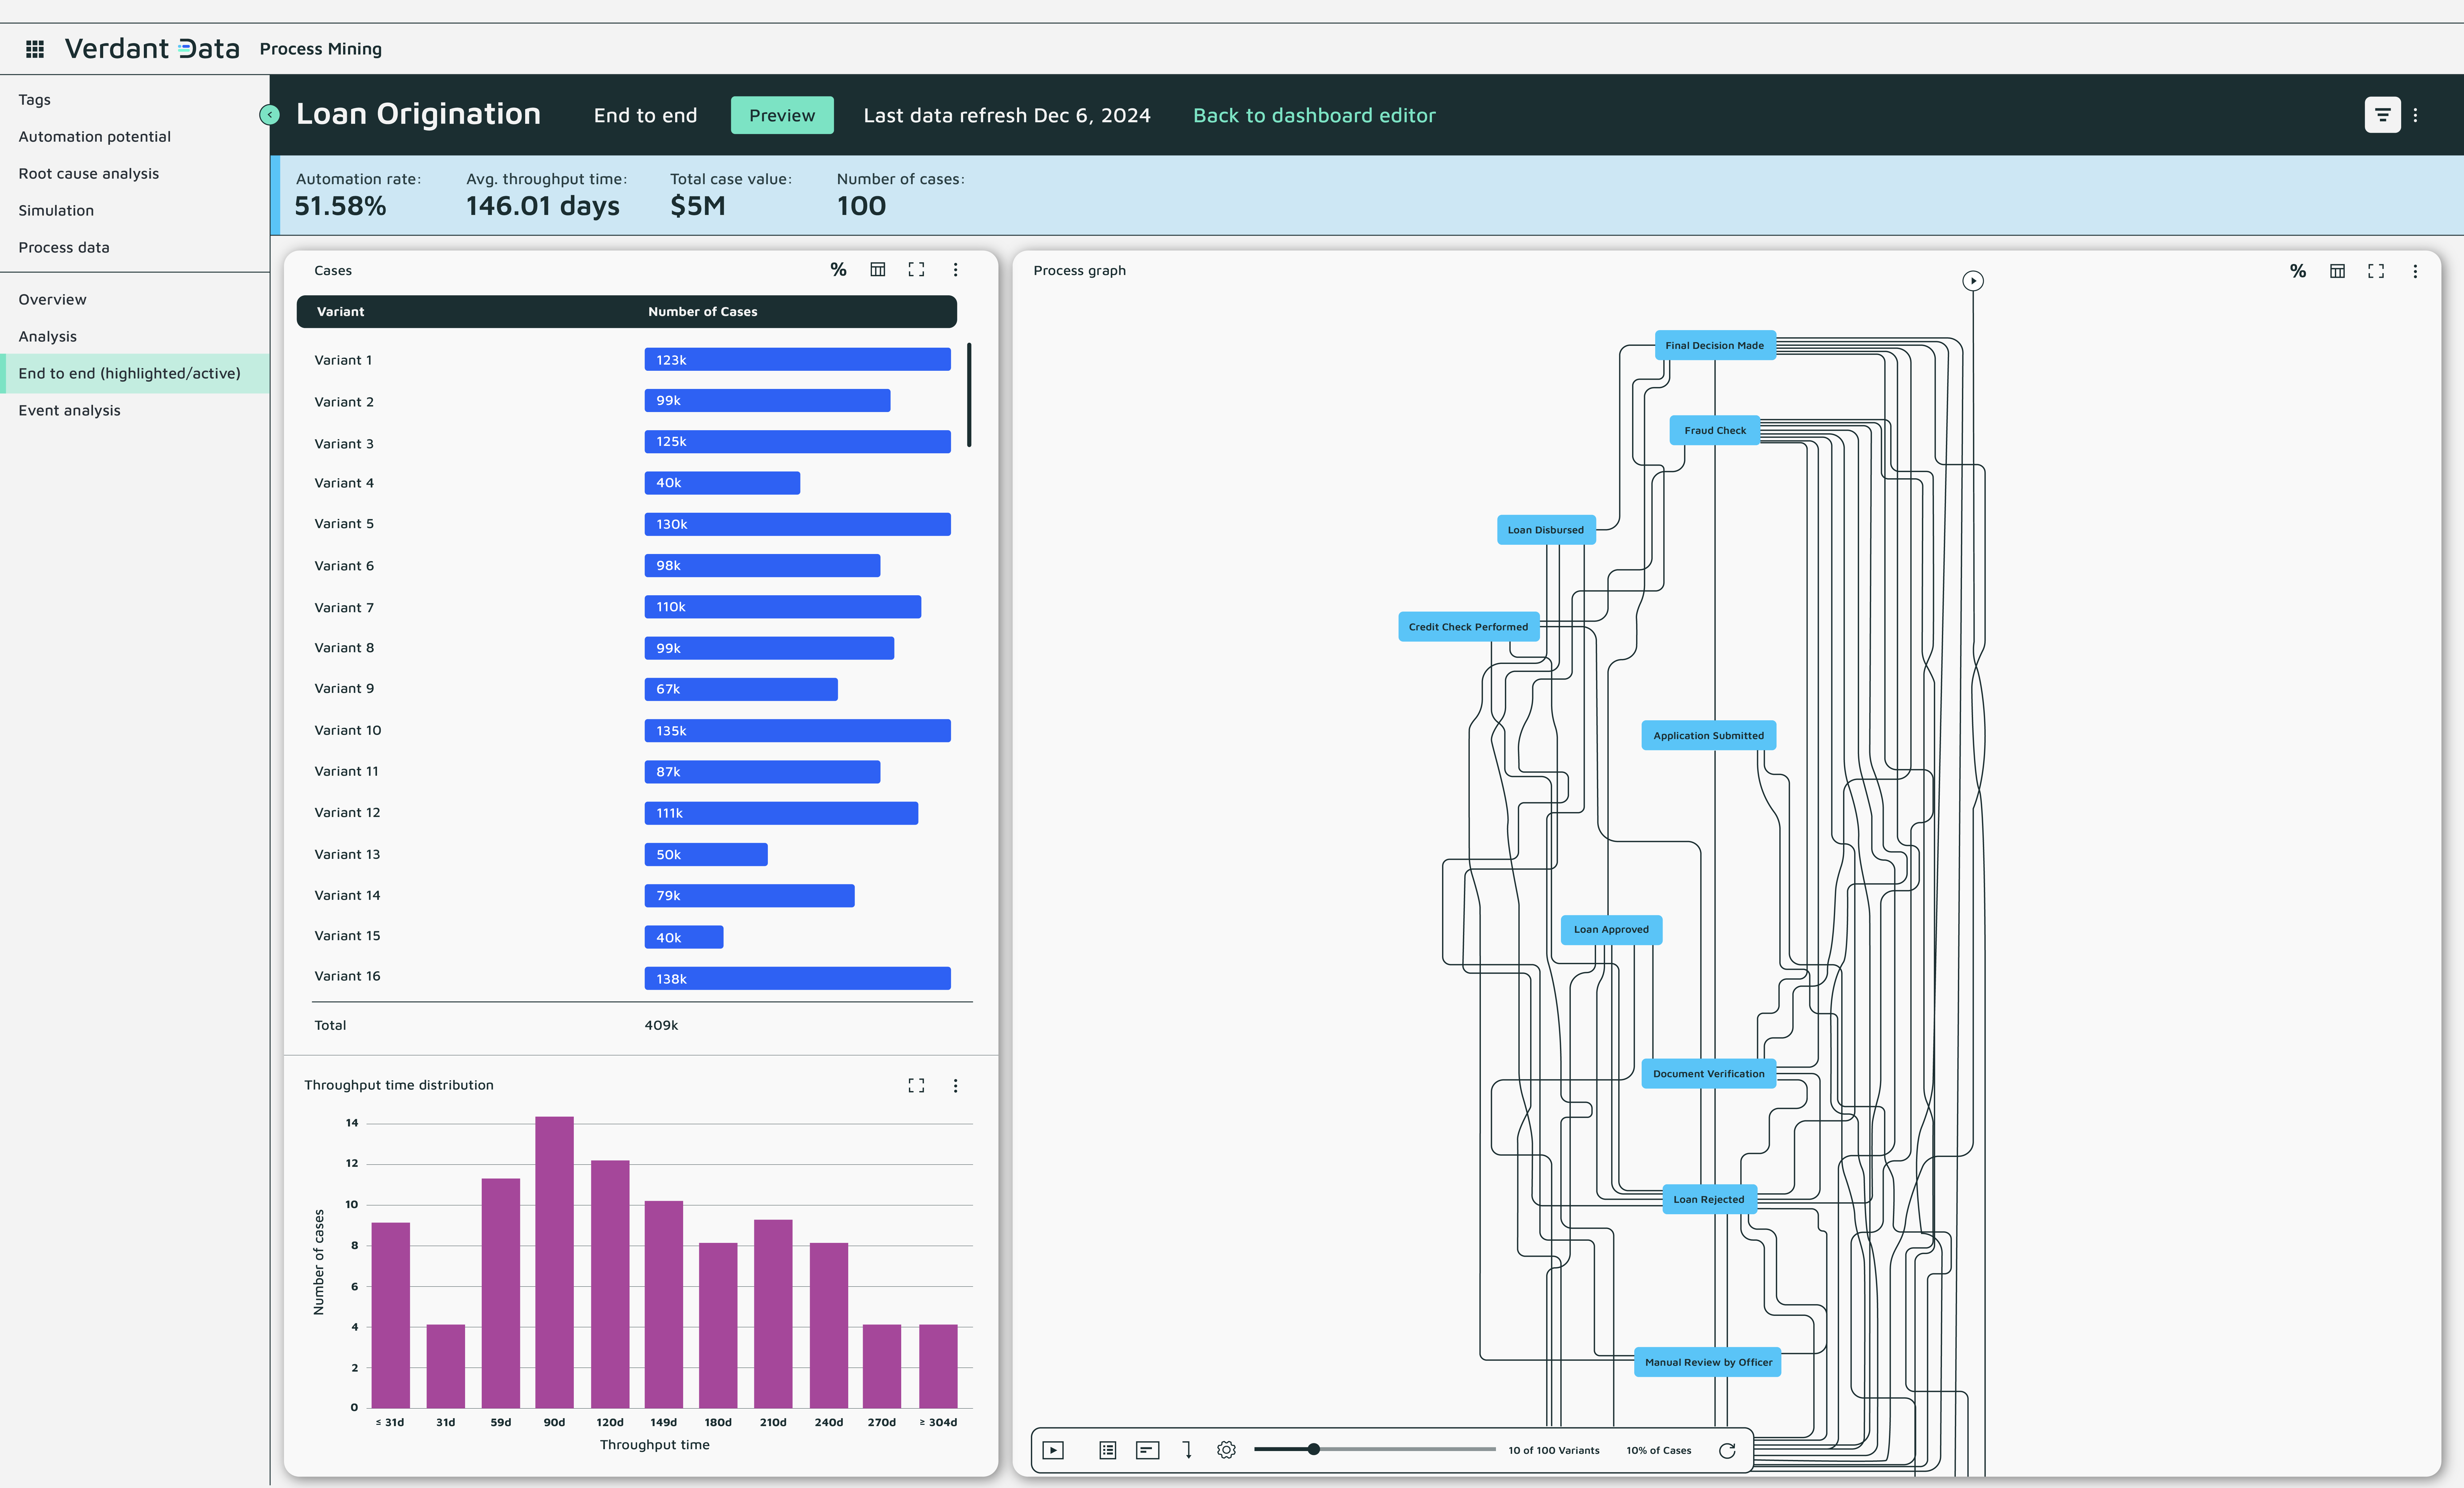2464x1488 pixels.
Task: Open process graph settings gear
Action: (1226, 1450)
